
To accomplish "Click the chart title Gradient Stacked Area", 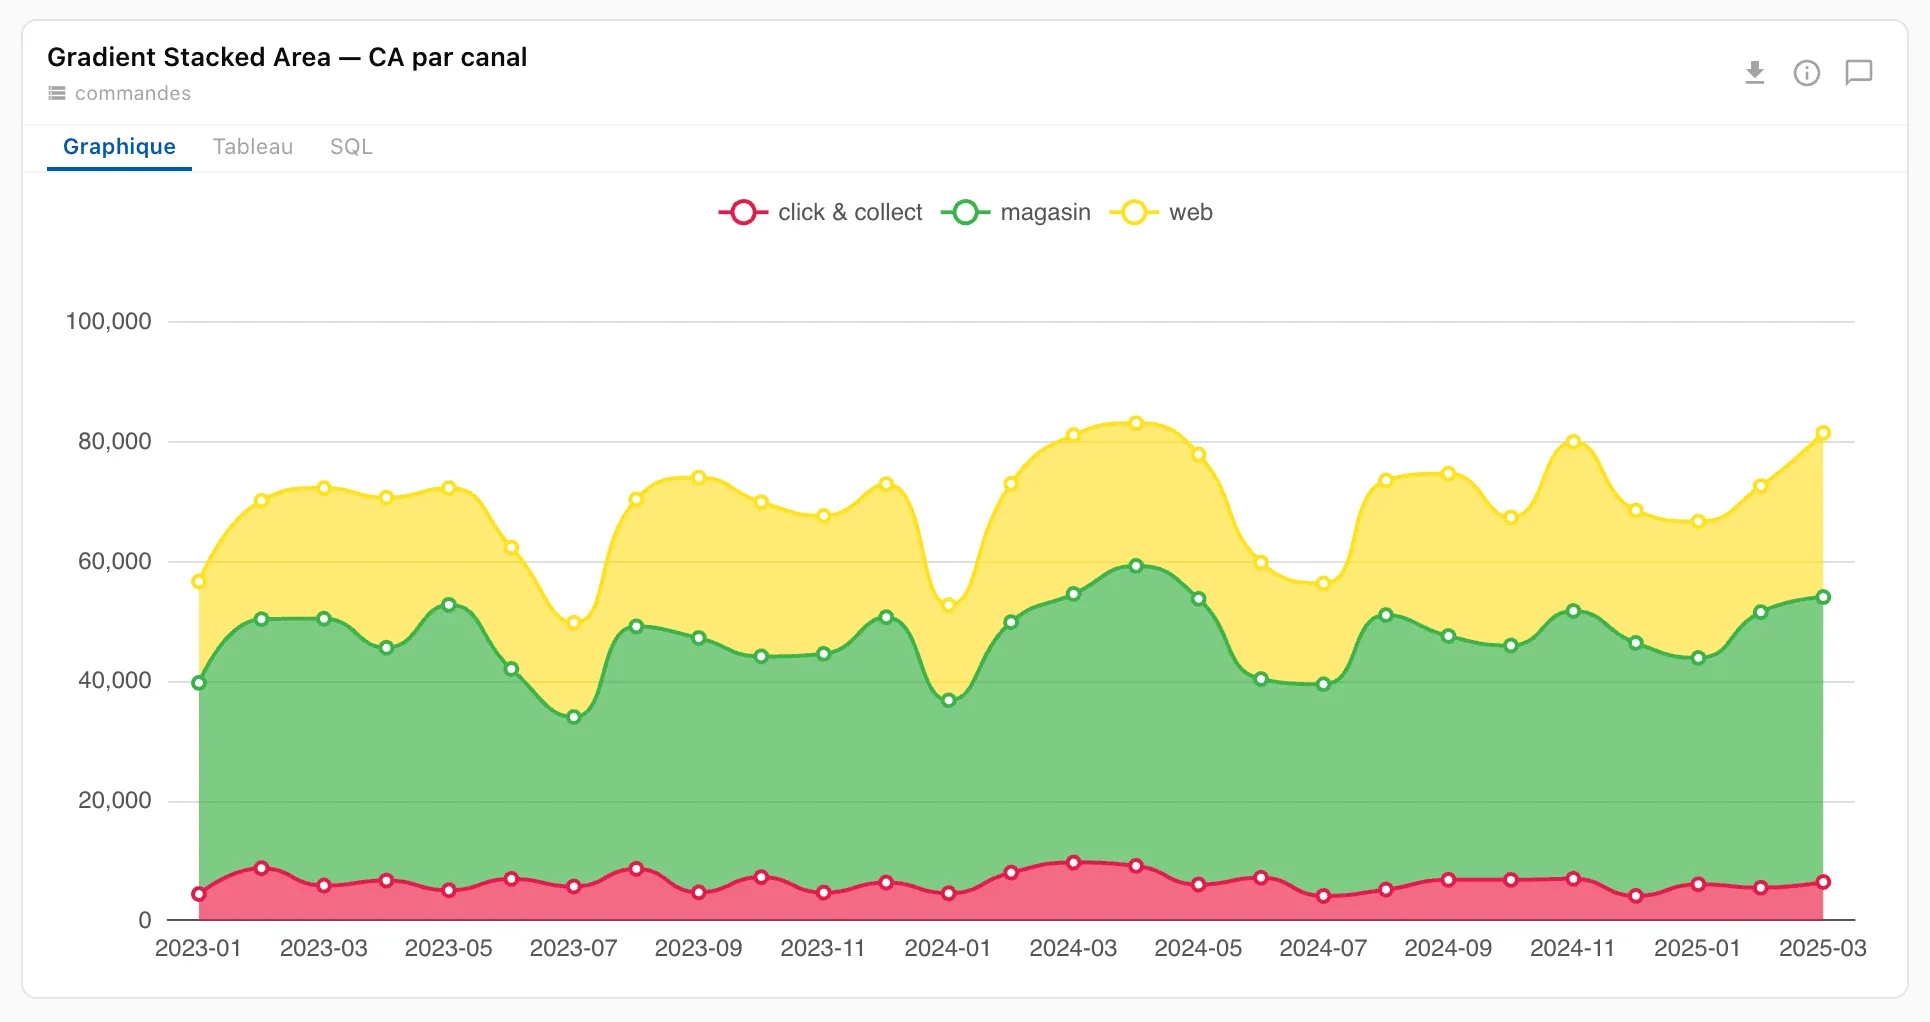I will [287, 57].
